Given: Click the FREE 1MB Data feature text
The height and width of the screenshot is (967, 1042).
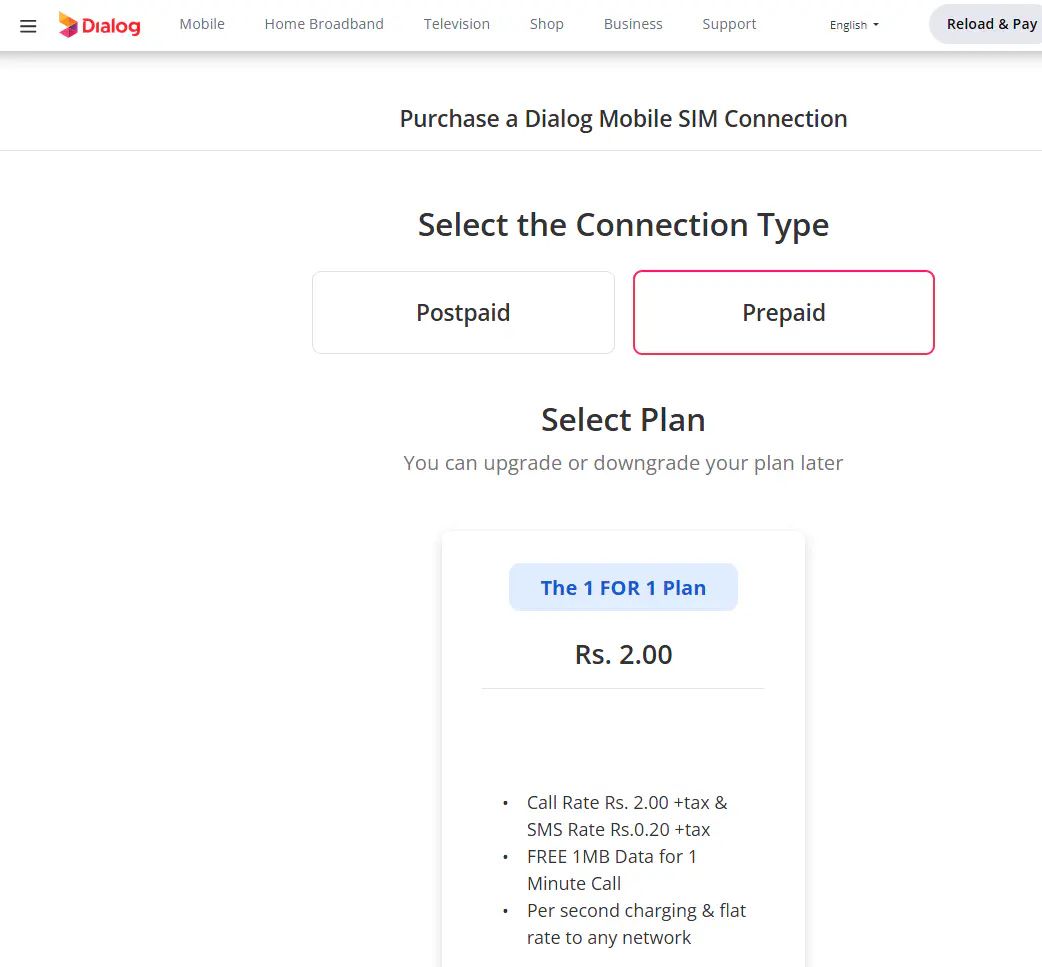Looking at the screenshot, I should 611,870.
